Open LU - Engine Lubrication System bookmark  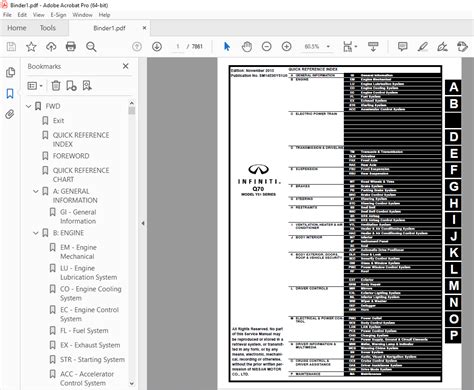point(89,273)
